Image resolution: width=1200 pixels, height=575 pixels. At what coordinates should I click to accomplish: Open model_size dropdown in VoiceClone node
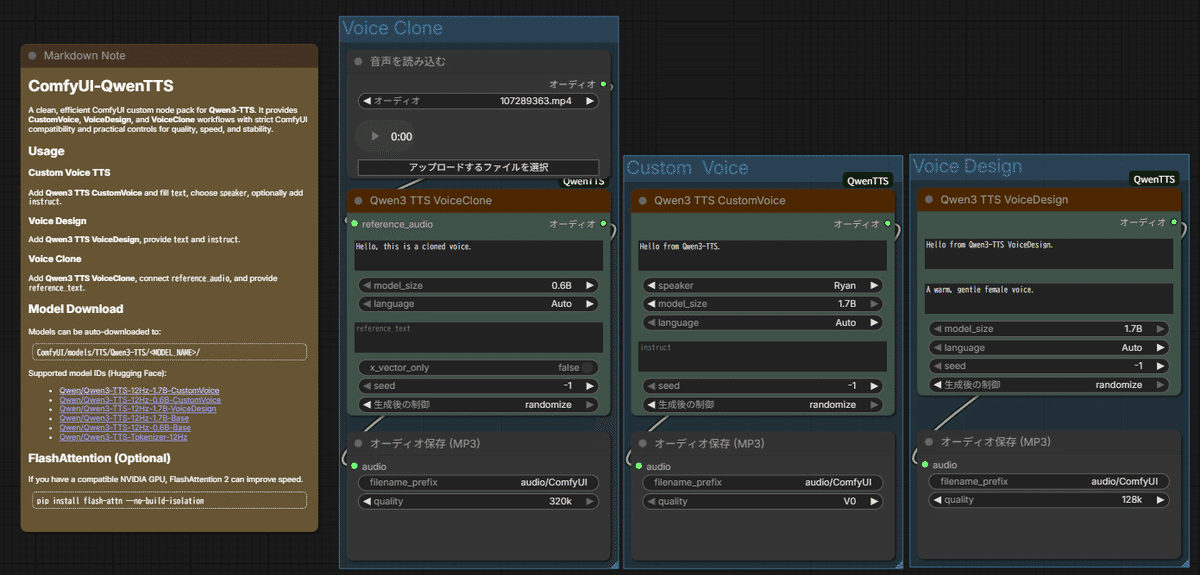pos(478,285)
